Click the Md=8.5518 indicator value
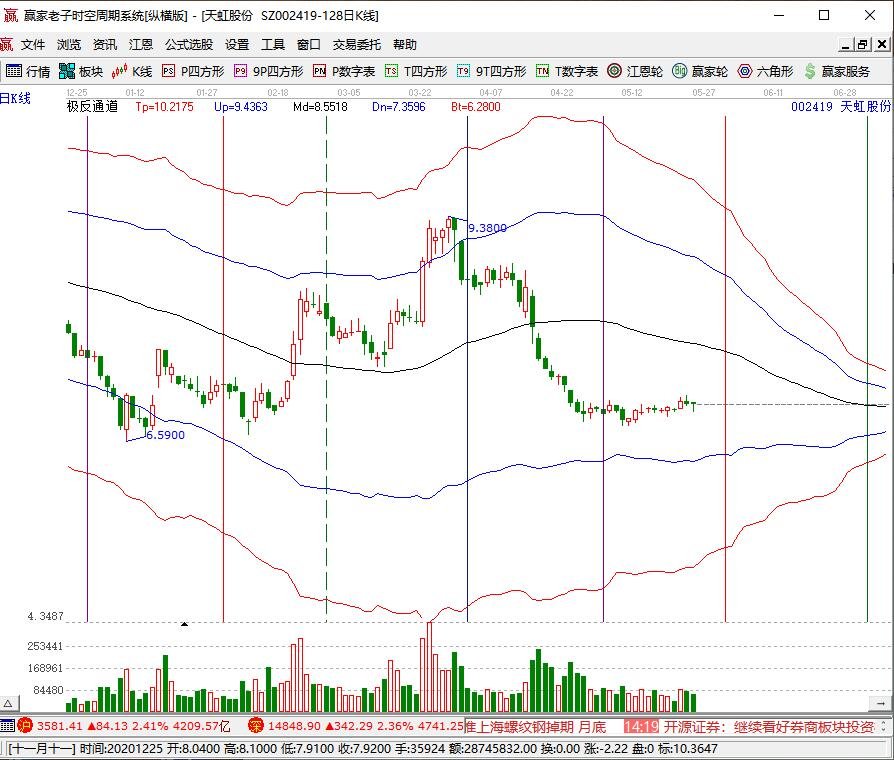This screenshot has height=760, width=894. (320, 107)
